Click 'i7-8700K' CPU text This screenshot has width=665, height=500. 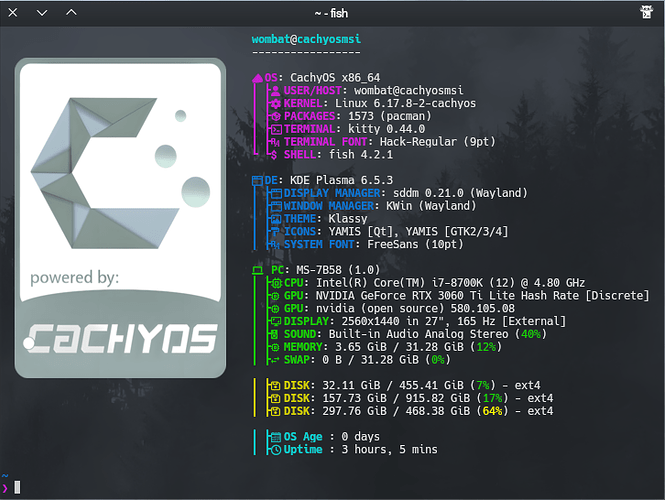457,283
